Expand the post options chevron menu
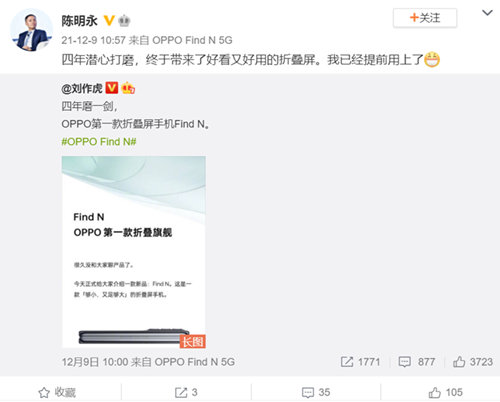 click(487, 13)
